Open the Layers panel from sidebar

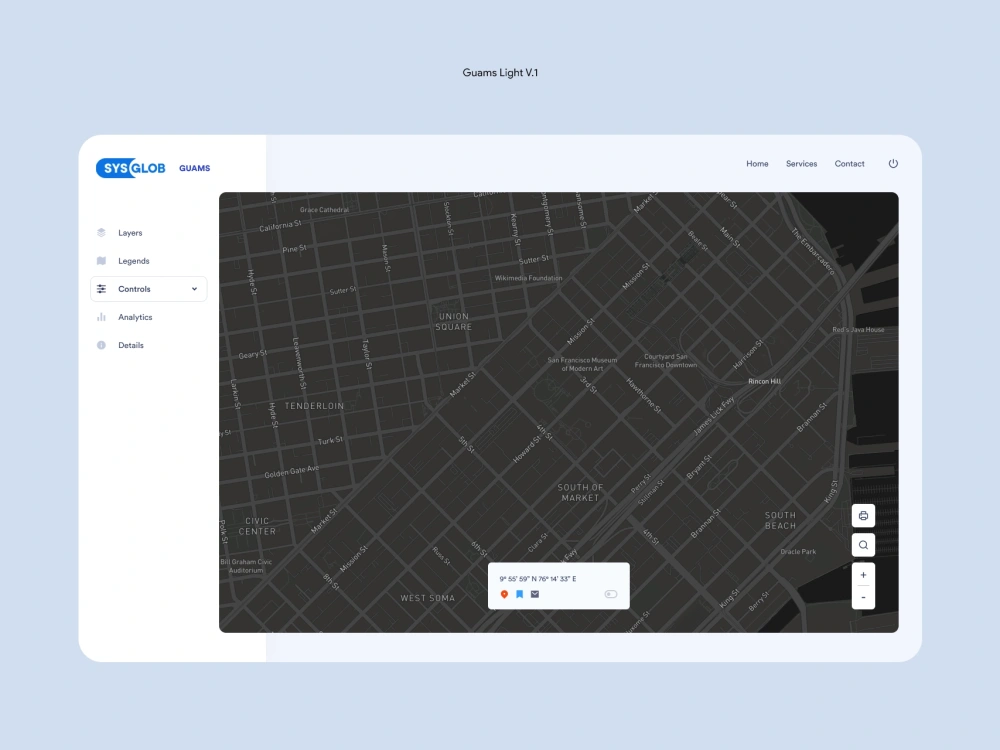(x=130, y=233)
